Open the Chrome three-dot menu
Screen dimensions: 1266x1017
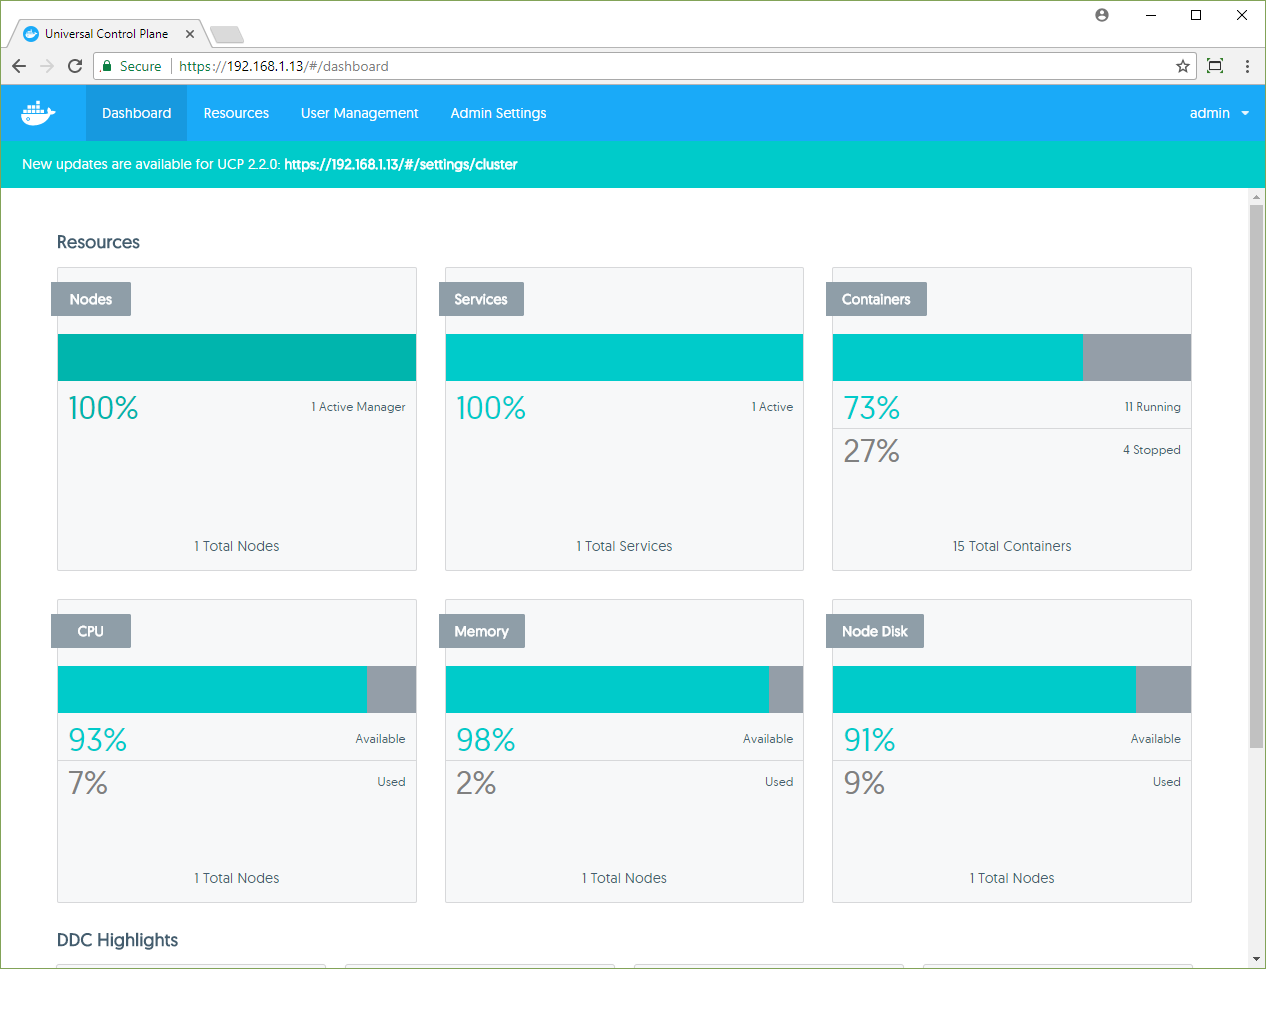[x=1247, y=66]
